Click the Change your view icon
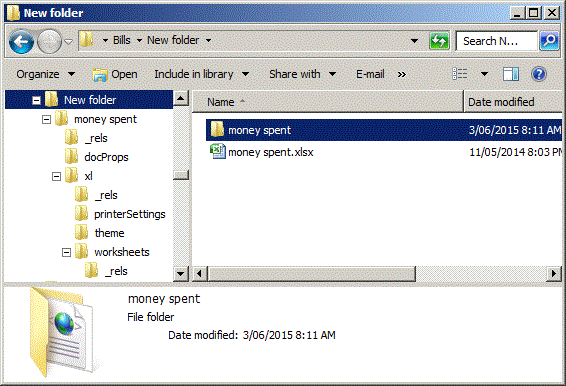This screenshot has height=386, width=566. 460,74
